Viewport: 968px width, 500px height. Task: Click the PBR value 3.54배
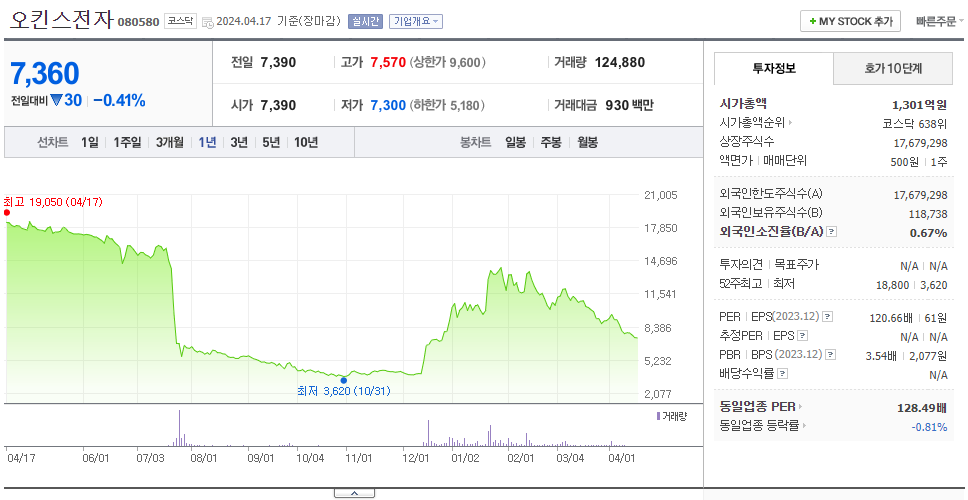(881, 356)
